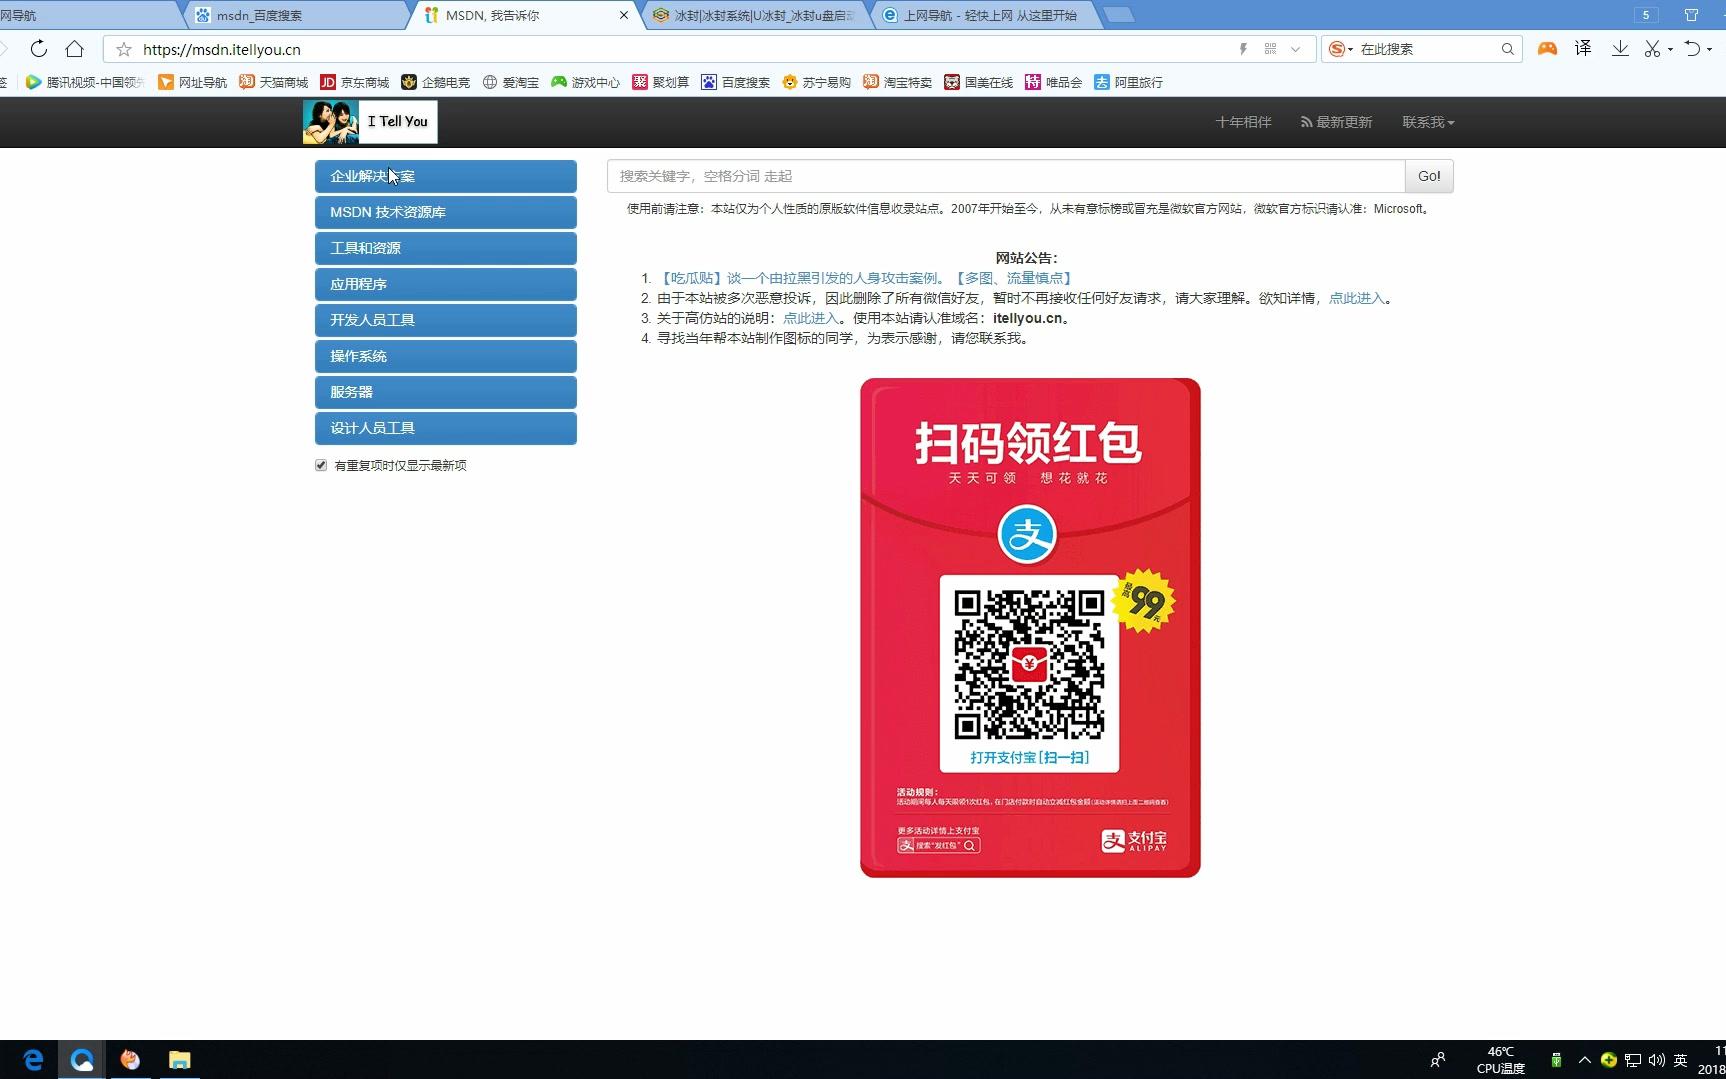
Task: Open File Explorer from the taskbar
Action: [179, 1060]
